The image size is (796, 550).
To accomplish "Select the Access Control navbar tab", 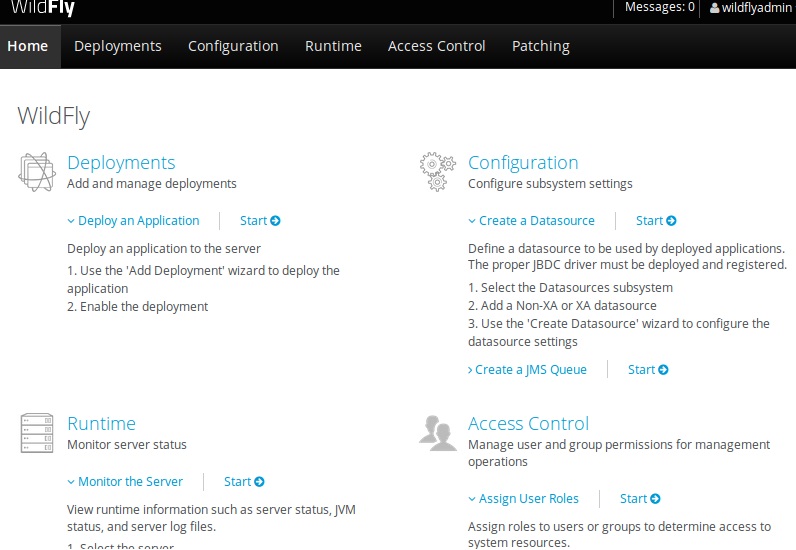I will 437,46.
